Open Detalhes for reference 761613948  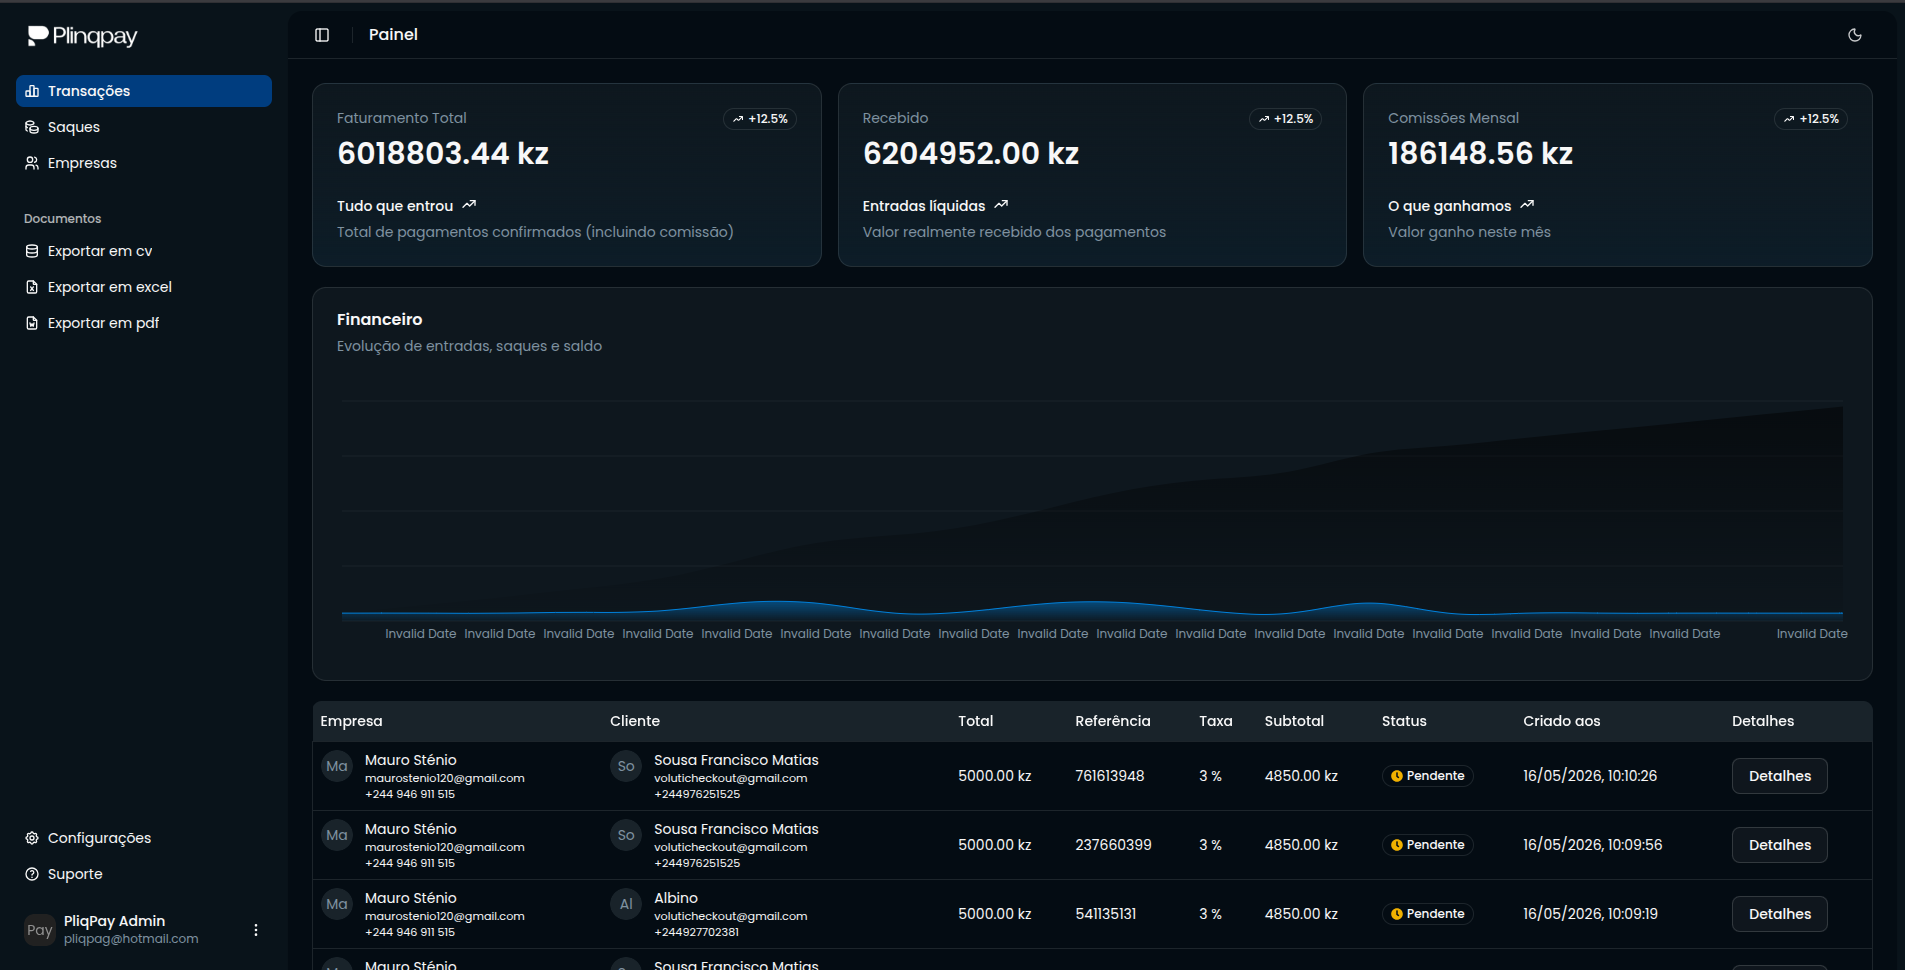(1780, 776)
